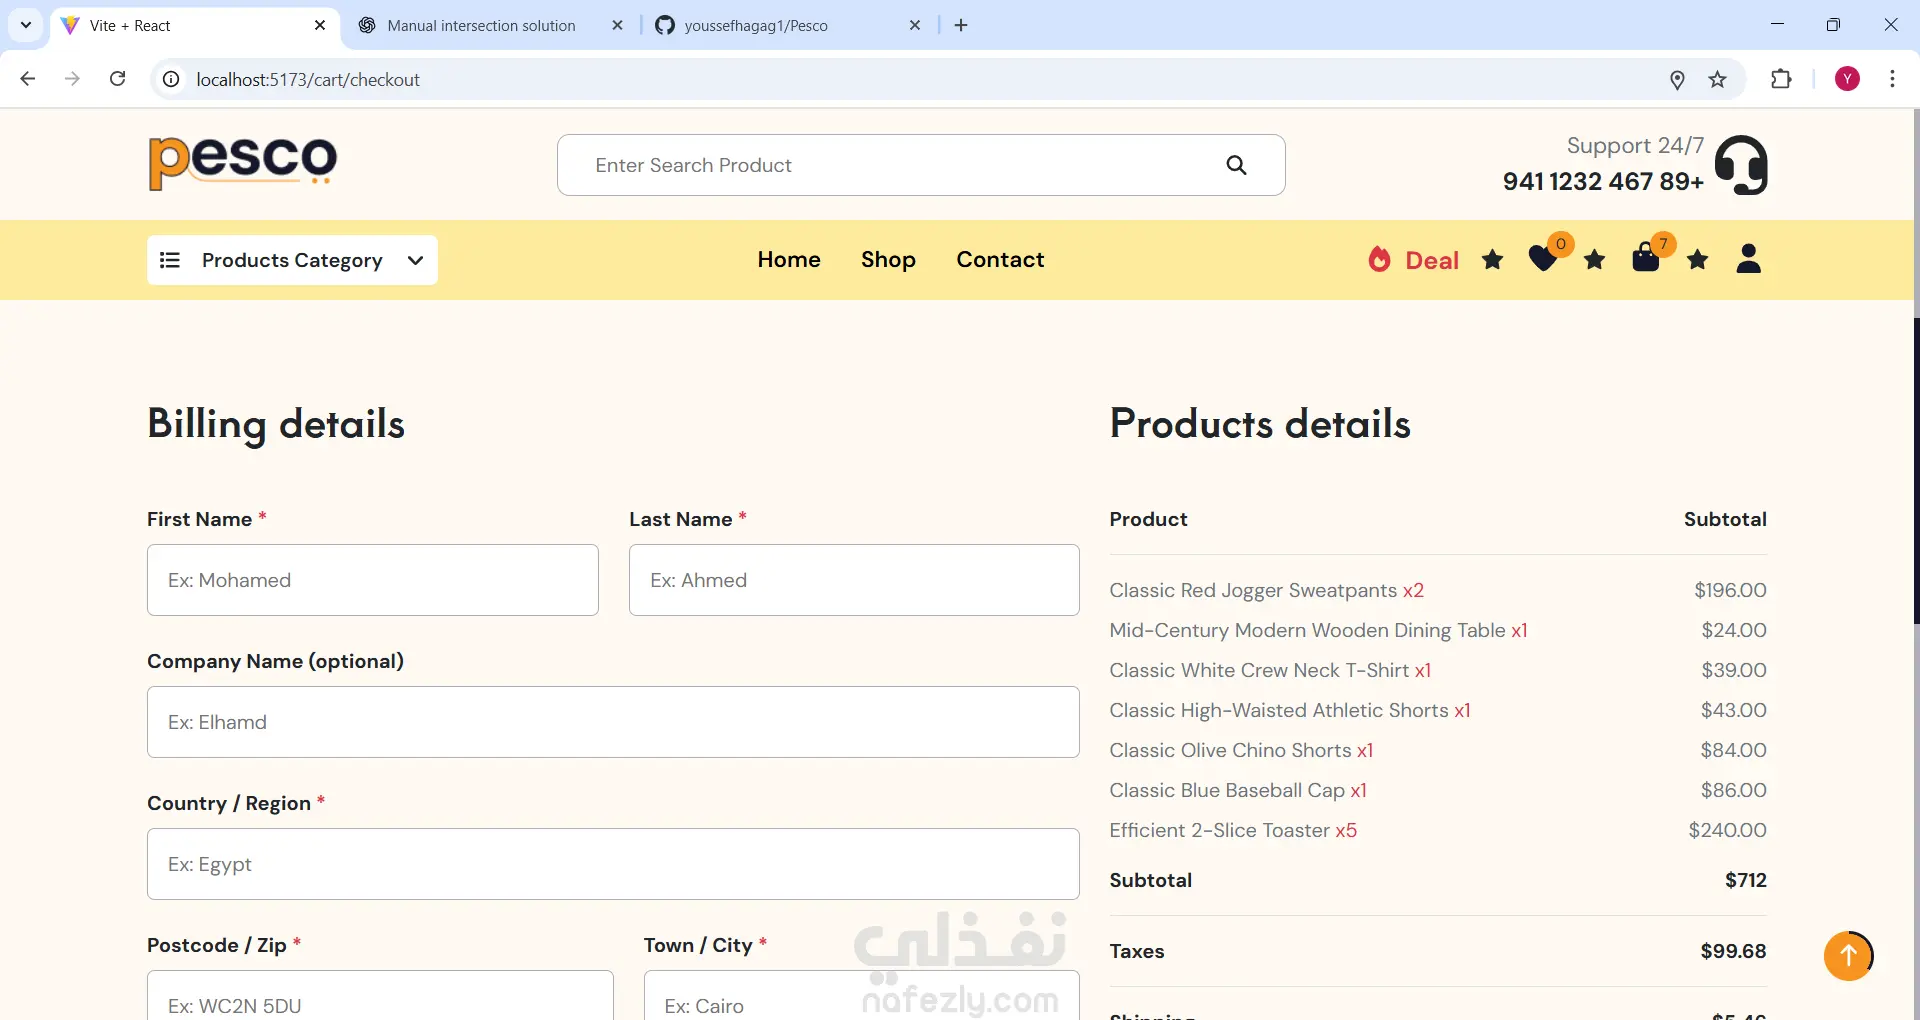Image resolution: width=1920 pixels, height=1020 pixels.
Task: Close the youssefhagag1/Pesco tab
Action: tap(915, 25)
